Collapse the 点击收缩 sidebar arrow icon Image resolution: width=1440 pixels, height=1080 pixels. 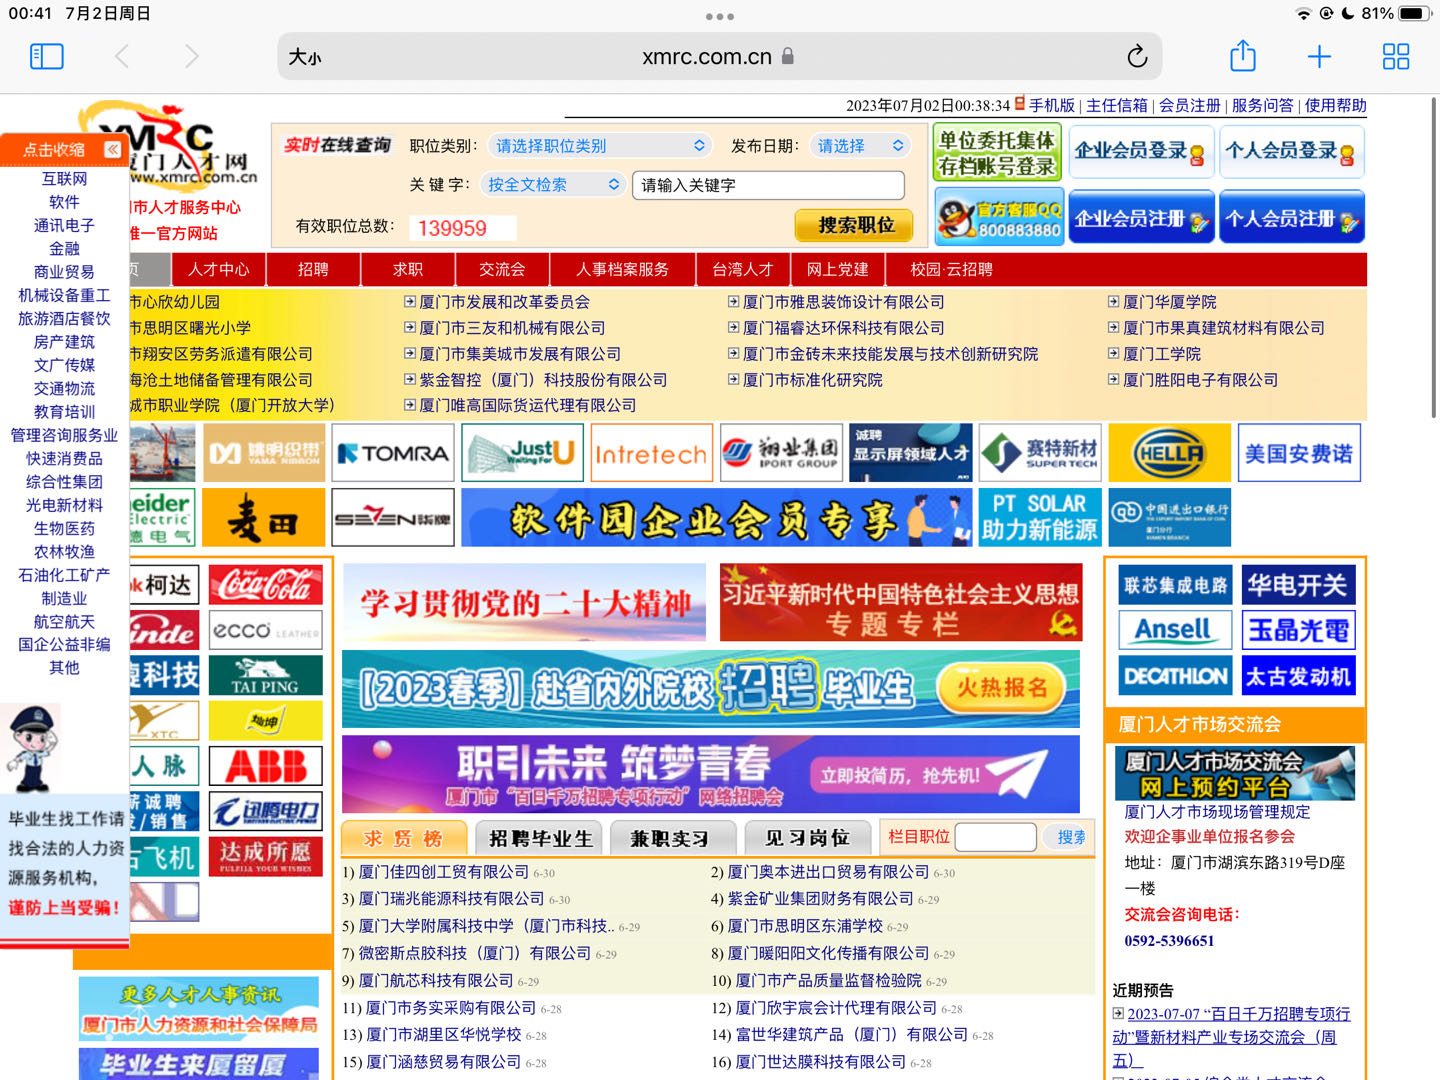[112, 149]
